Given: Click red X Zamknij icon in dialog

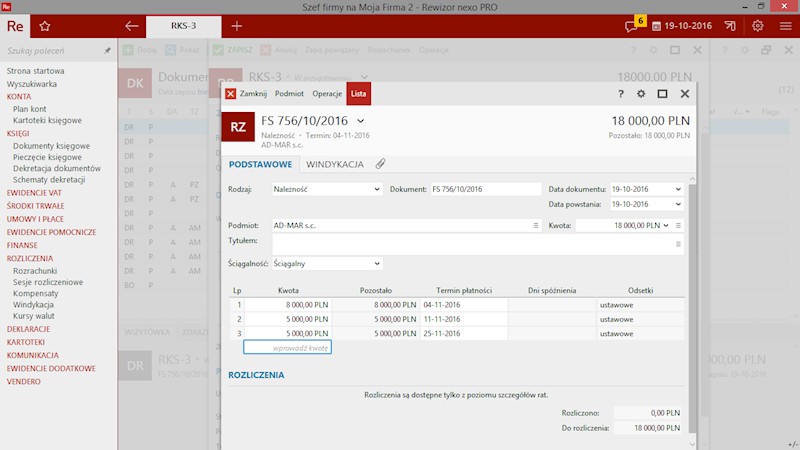Looking at the screenshot, I should pos(231,93).
